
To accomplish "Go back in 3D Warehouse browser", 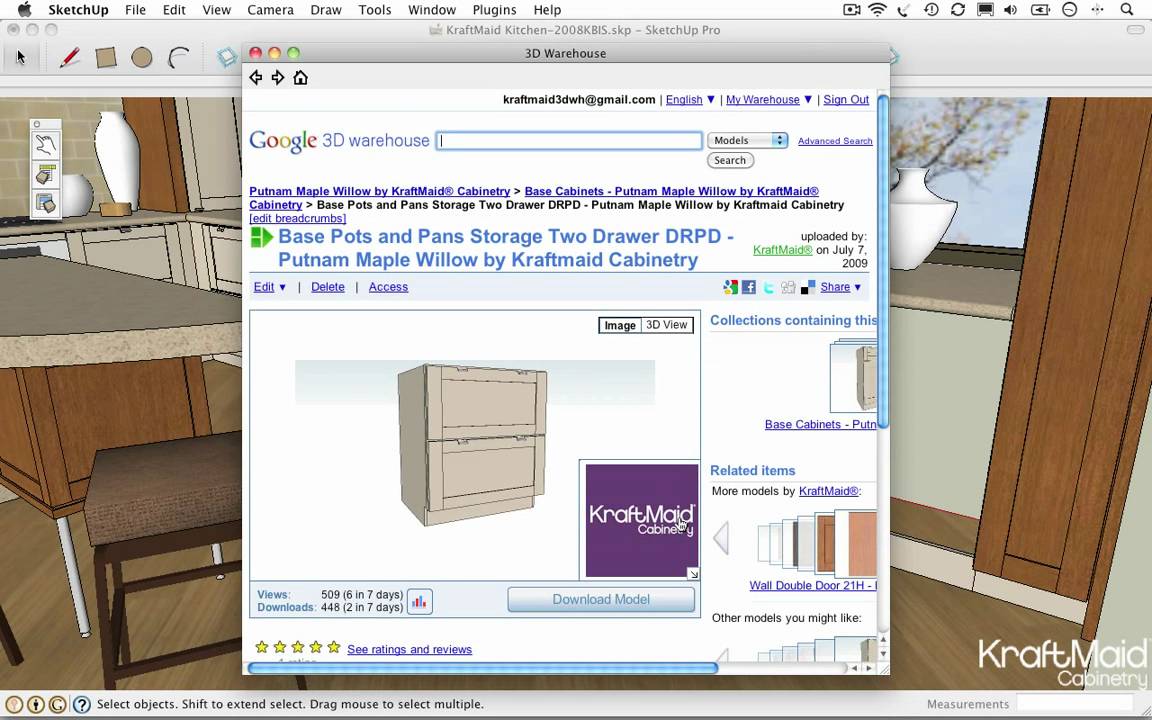I will pyautogui.click(x=256, y=77).
